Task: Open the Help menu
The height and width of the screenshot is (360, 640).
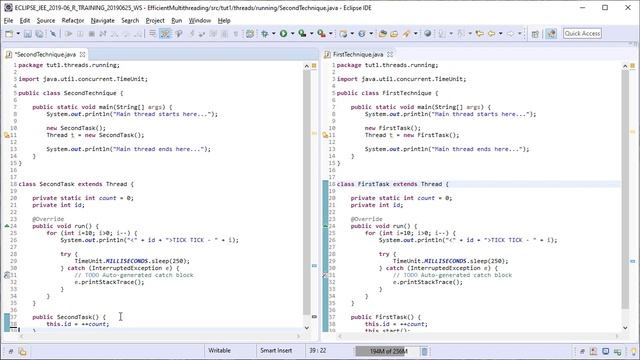Action: coord(224,20)
